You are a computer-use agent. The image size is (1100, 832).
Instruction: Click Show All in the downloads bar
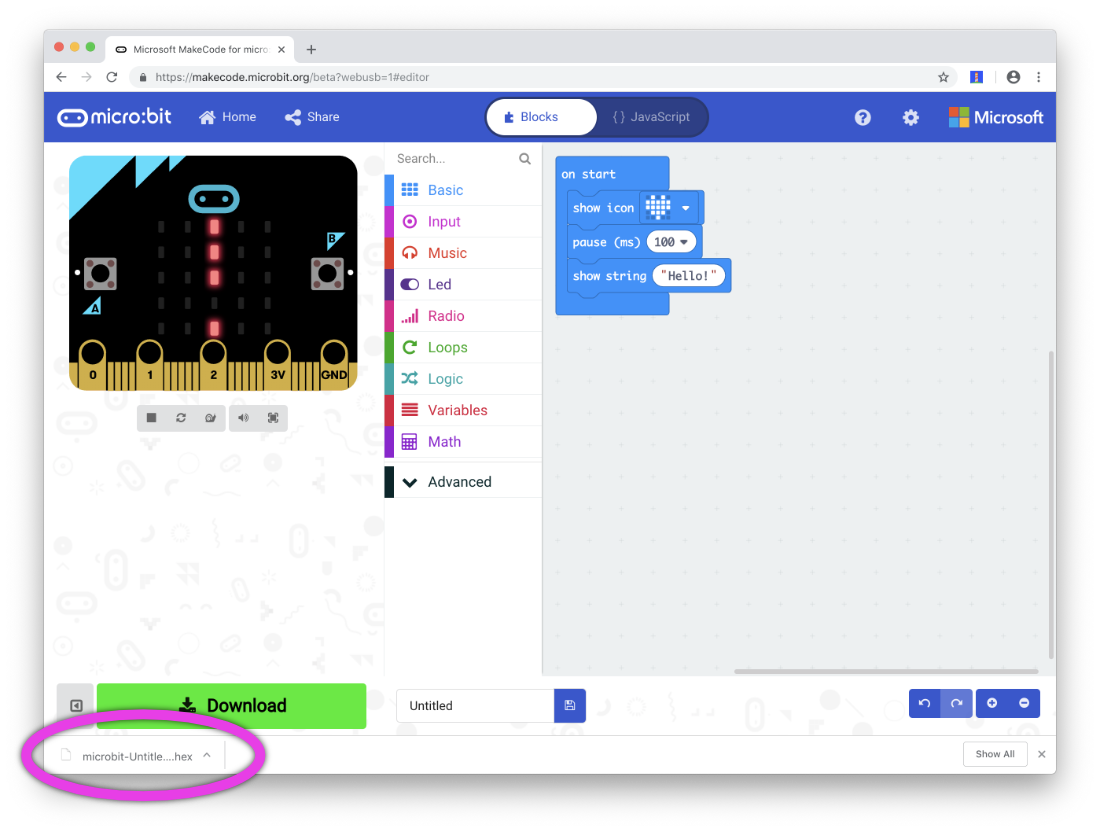994,754
